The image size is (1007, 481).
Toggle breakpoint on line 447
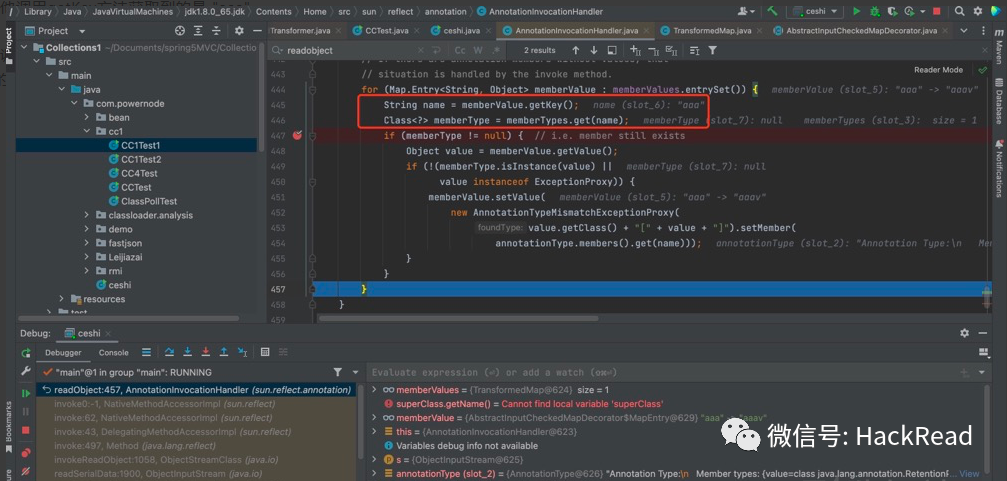tap(297, 136)
